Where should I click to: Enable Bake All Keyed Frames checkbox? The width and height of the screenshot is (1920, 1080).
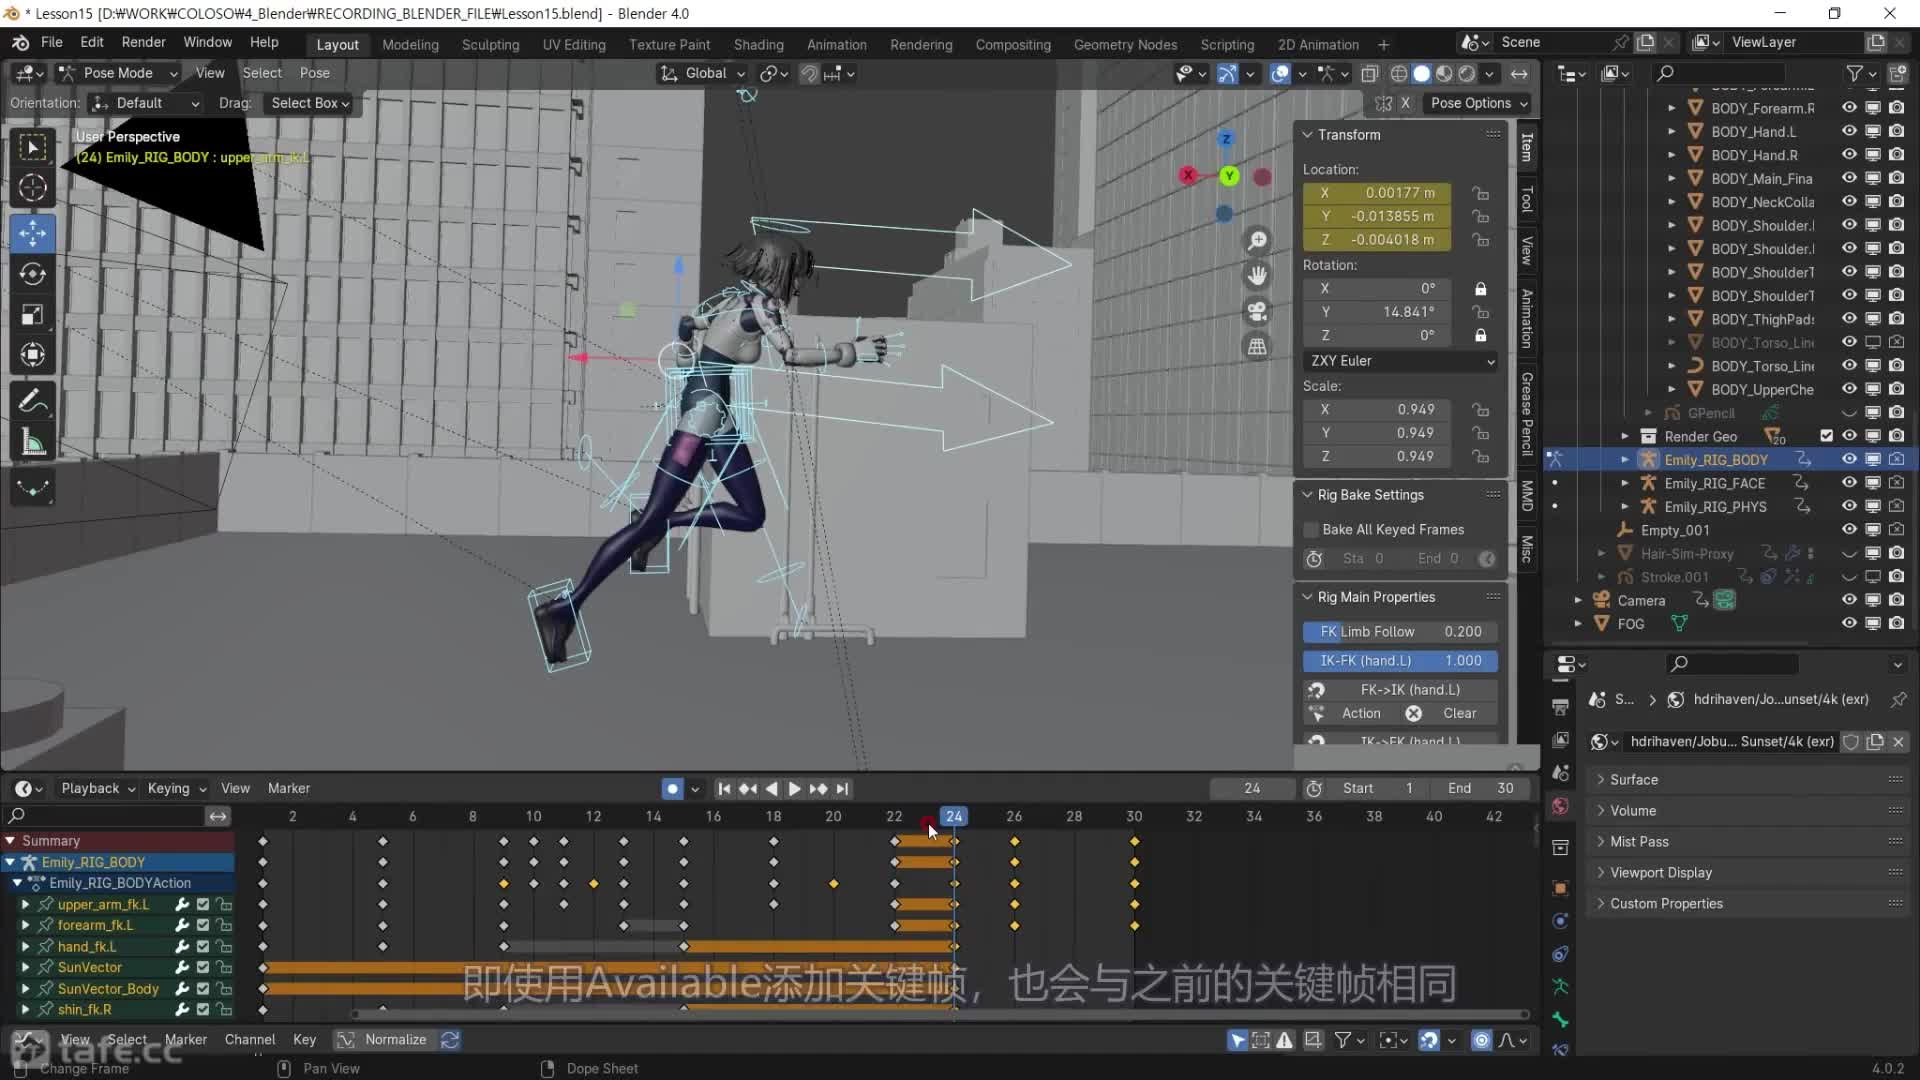[1311, 530]
